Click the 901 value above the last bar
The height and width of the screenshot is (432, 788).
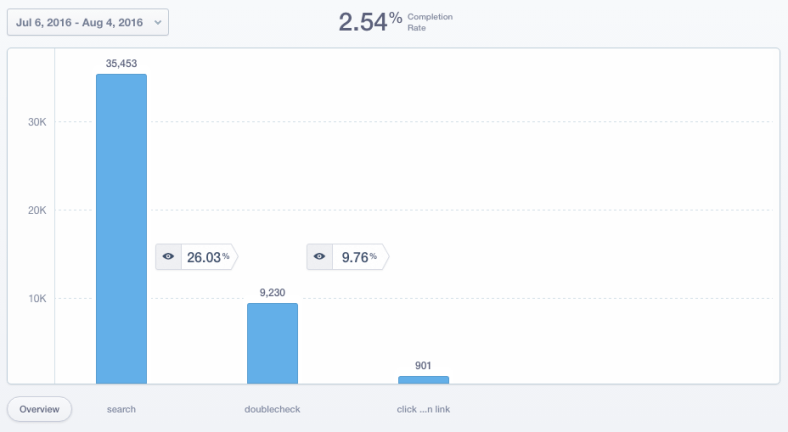tap(423, 365)
